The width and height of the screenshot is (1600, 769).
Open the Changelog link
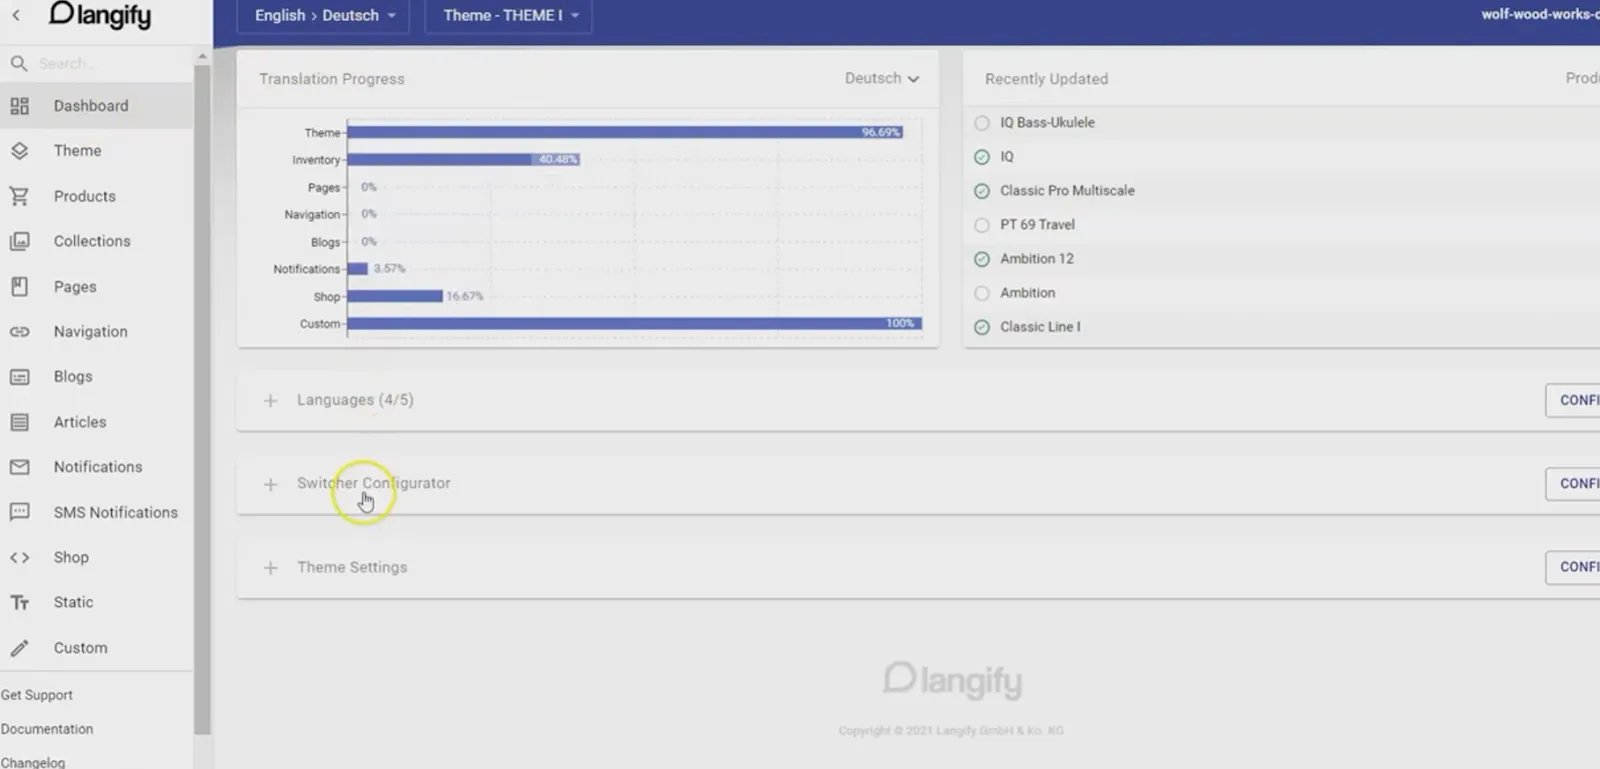(x=33, y=762)
